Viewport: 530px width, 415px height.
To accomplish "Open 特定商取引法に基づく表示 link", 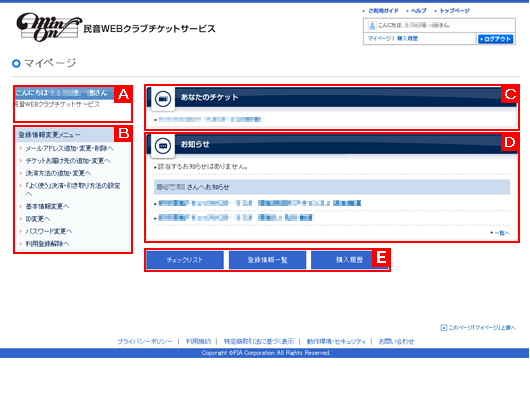I will coord(259,341).
